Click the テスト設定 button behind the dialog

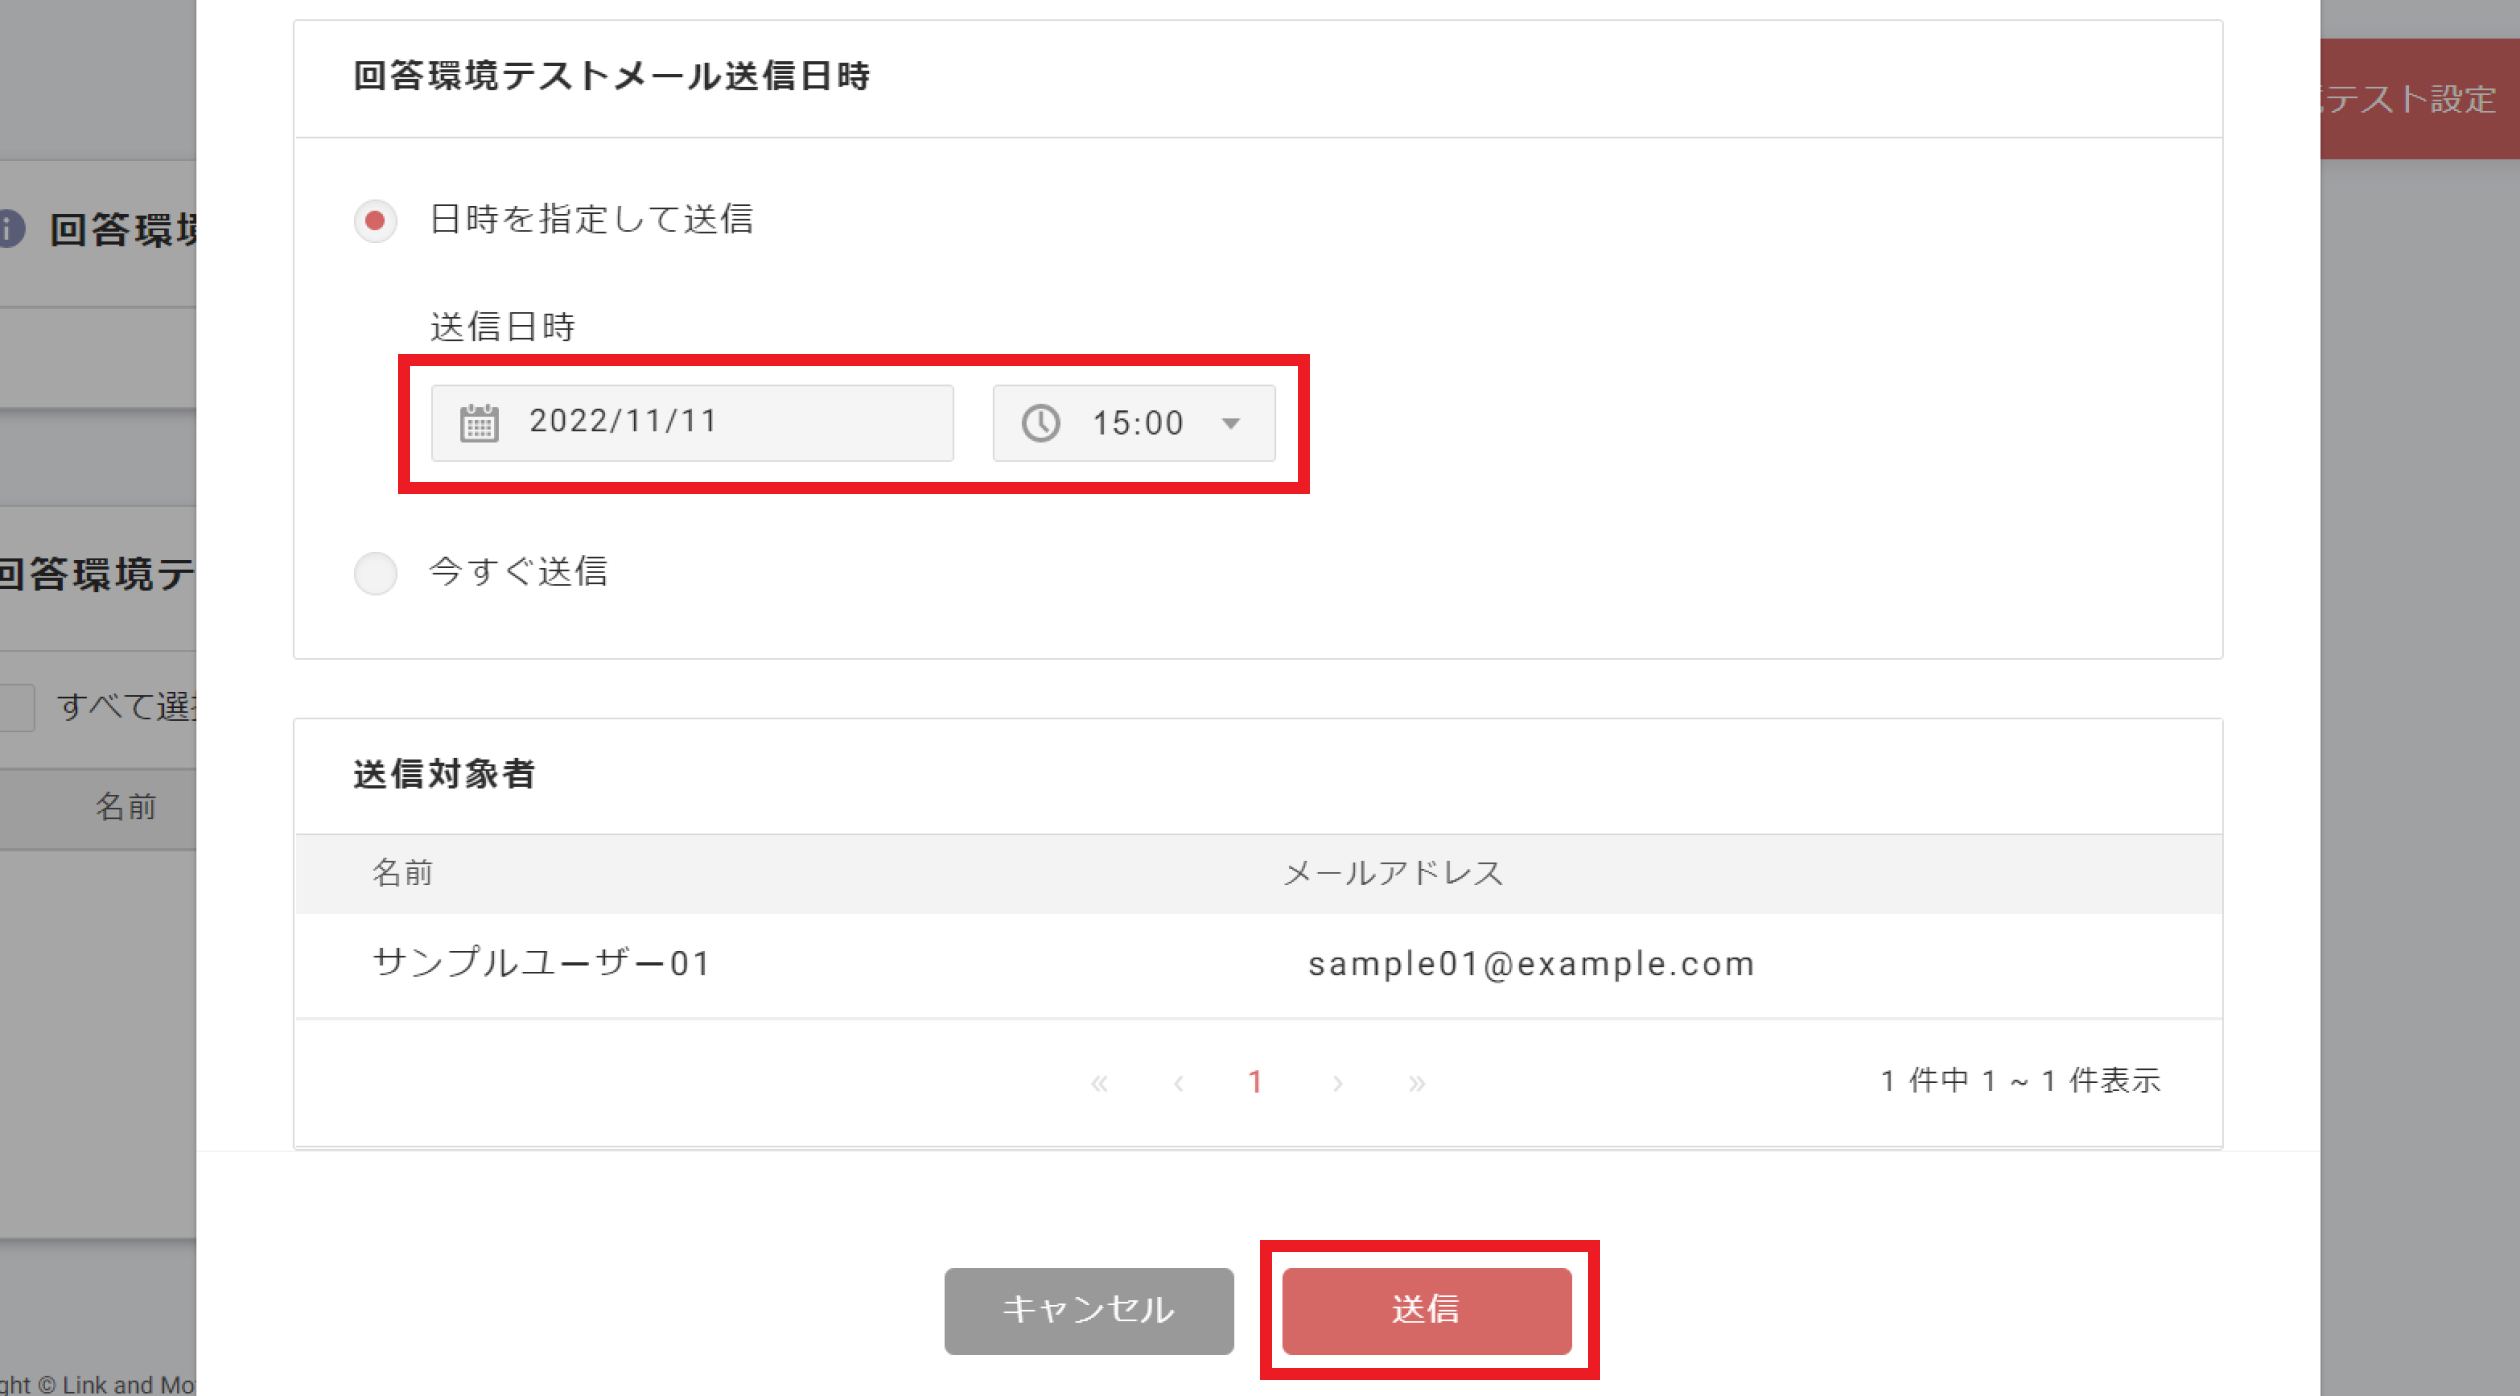(x=2418, y=99)
